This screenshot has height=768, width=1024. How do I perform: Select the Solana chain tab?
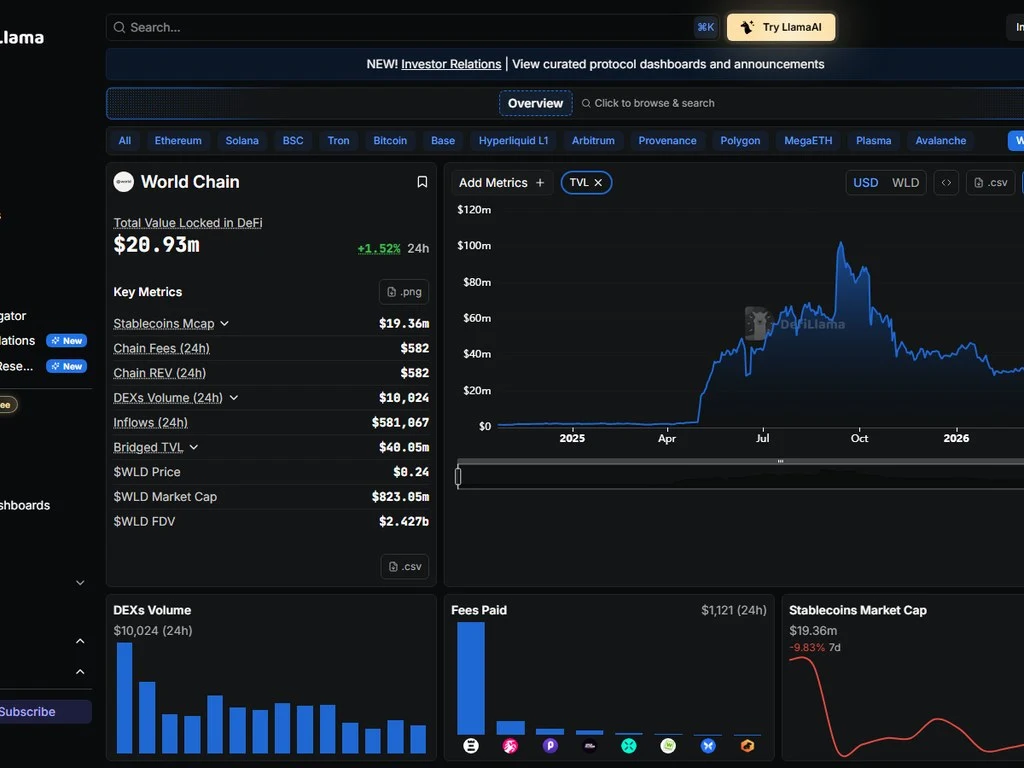point(242,140)
